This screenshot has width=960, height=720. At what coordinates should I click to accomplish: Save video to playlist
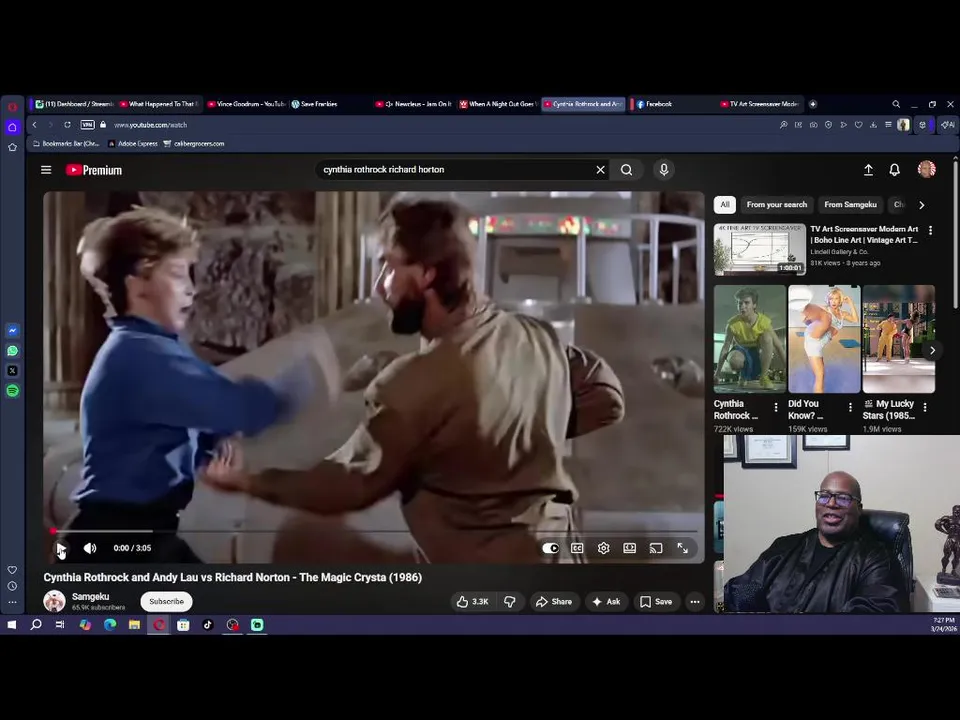(x=656, y=602)
